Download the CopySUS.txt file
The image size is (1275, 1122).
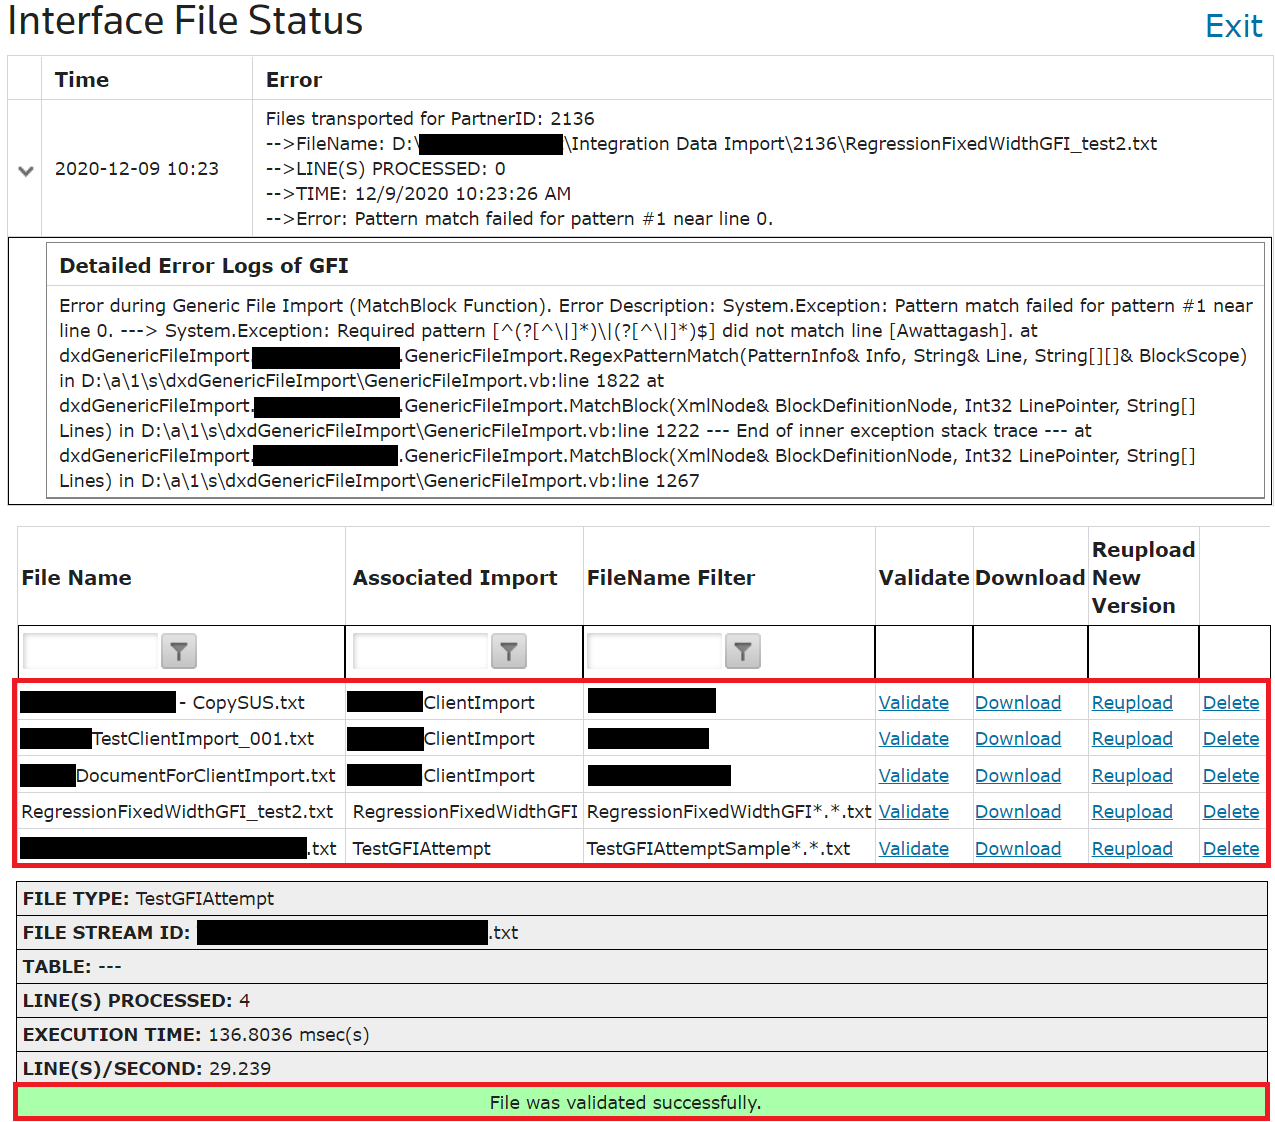coord(1018,703)
